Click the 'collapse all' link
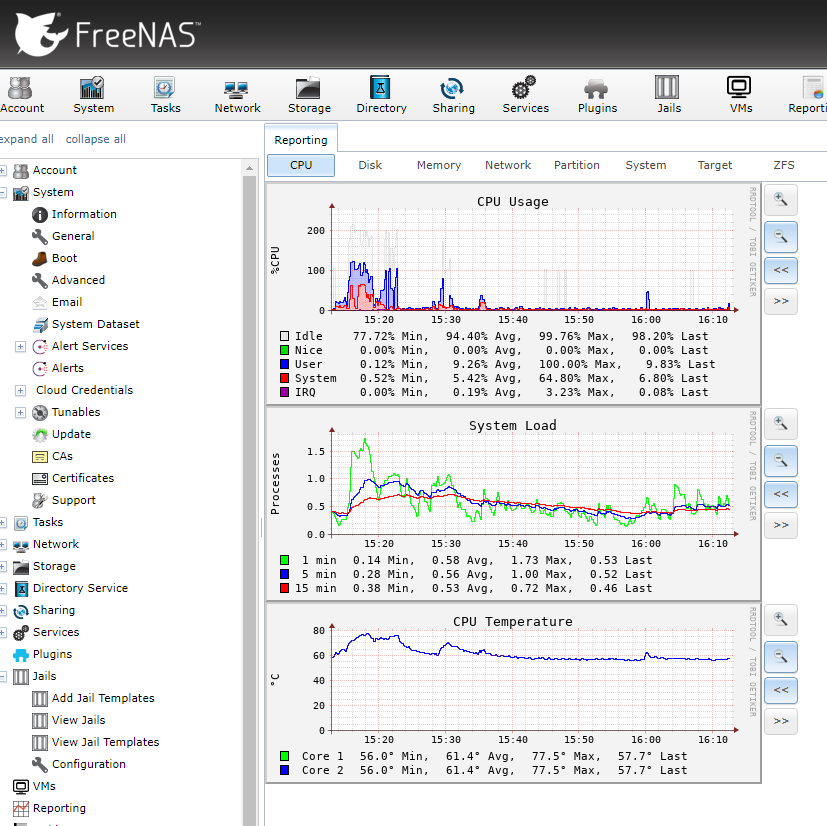The width and height of the screenshot is (827, 826). point(95,139)
